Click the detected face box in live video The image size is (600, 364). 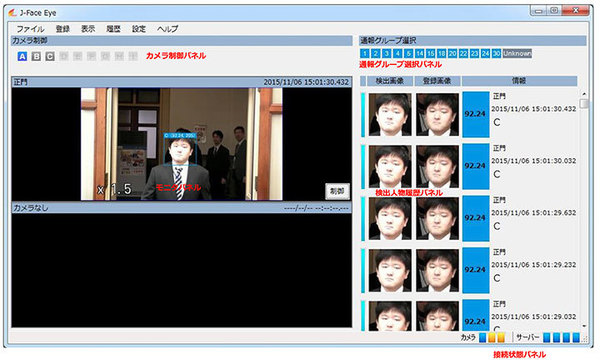(180, 150)
